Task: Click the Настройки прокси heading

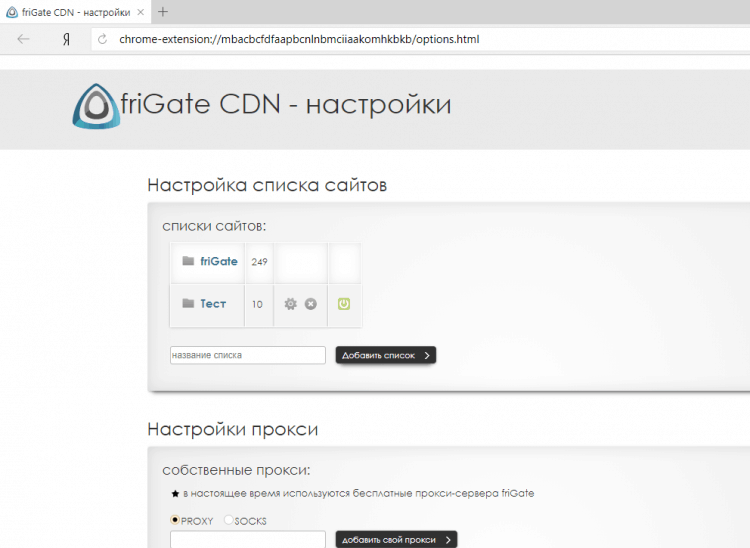Action: [x=232, y=429]
